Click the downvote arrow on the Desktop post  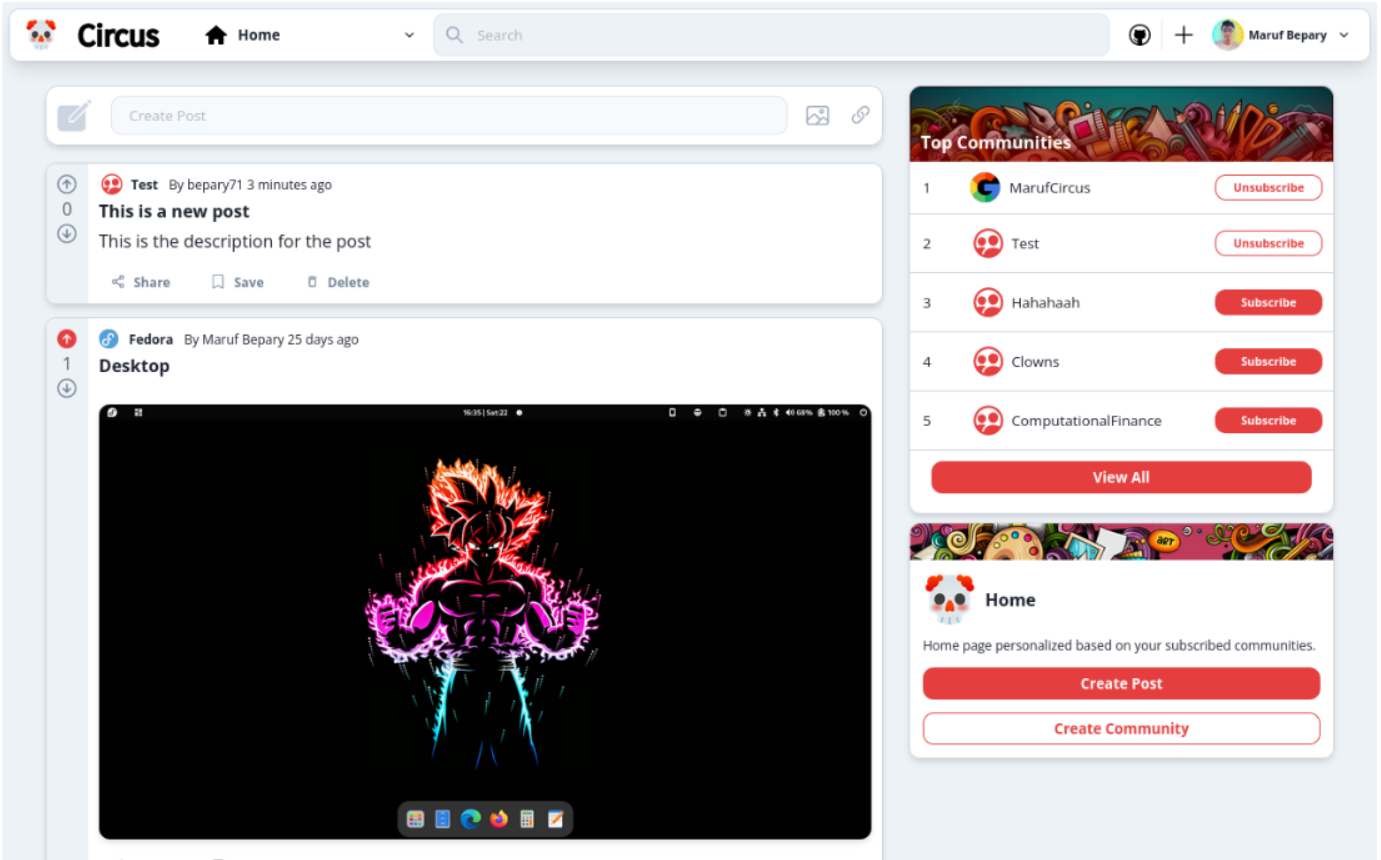[67, 388]
